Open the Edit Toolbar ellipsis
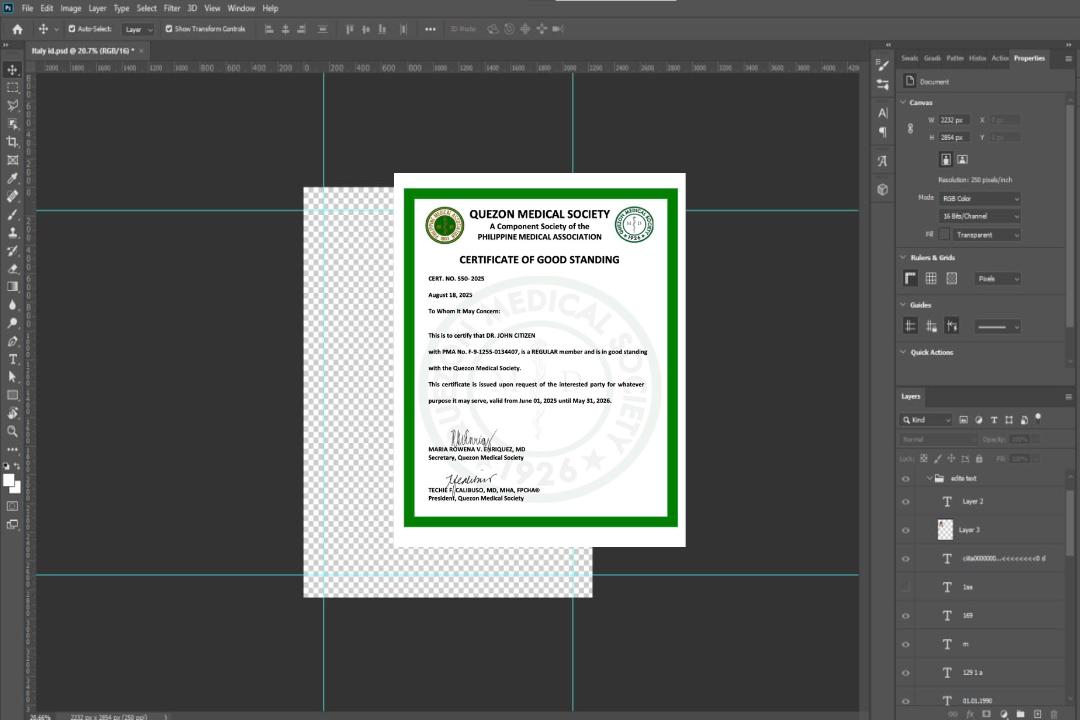 point(12,449)
